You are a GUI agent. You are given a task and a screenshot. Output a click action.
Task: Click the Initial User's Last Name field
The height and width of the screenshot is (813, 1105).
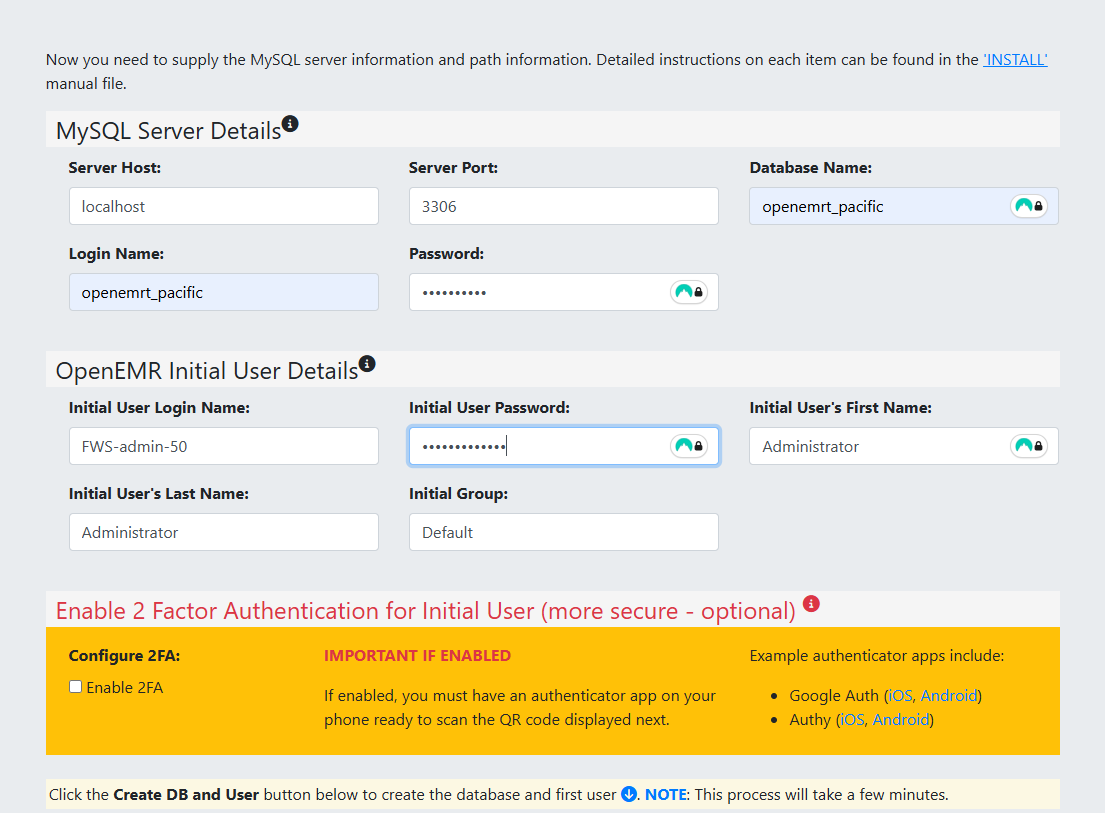click(223, 532)
